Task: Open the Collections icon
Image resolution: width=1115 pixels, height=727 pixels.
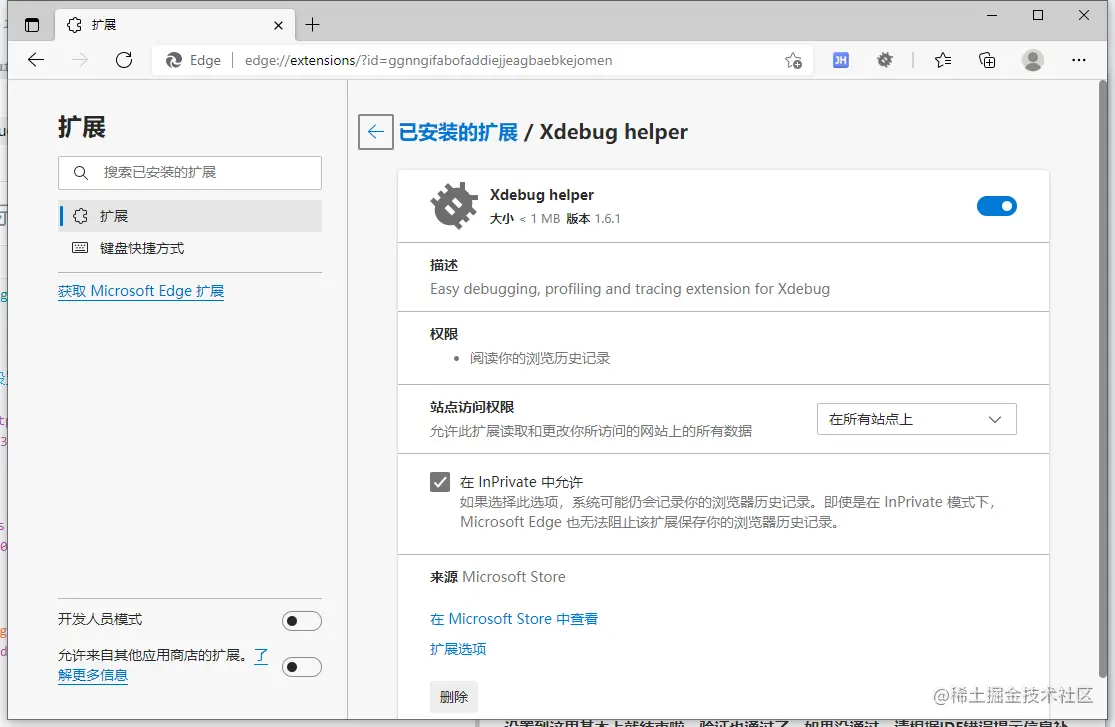Action: coord(987,60)
